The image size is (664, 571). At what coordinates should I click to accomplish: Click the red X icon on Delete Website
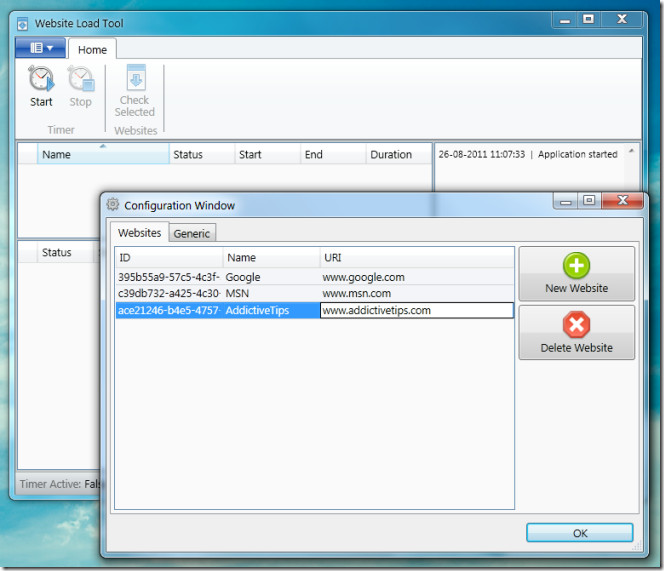coord(576,324)
